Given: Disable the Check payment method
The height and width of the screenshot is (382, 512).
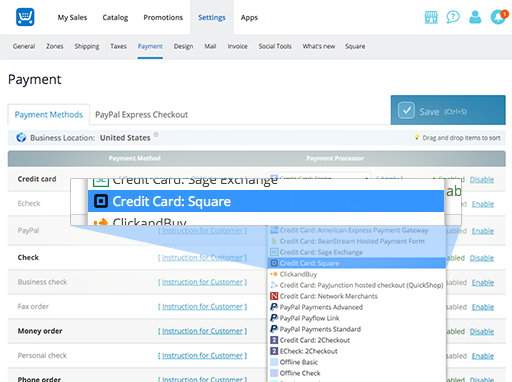Looking at the screenshot, I should click(x=482, y=258).
